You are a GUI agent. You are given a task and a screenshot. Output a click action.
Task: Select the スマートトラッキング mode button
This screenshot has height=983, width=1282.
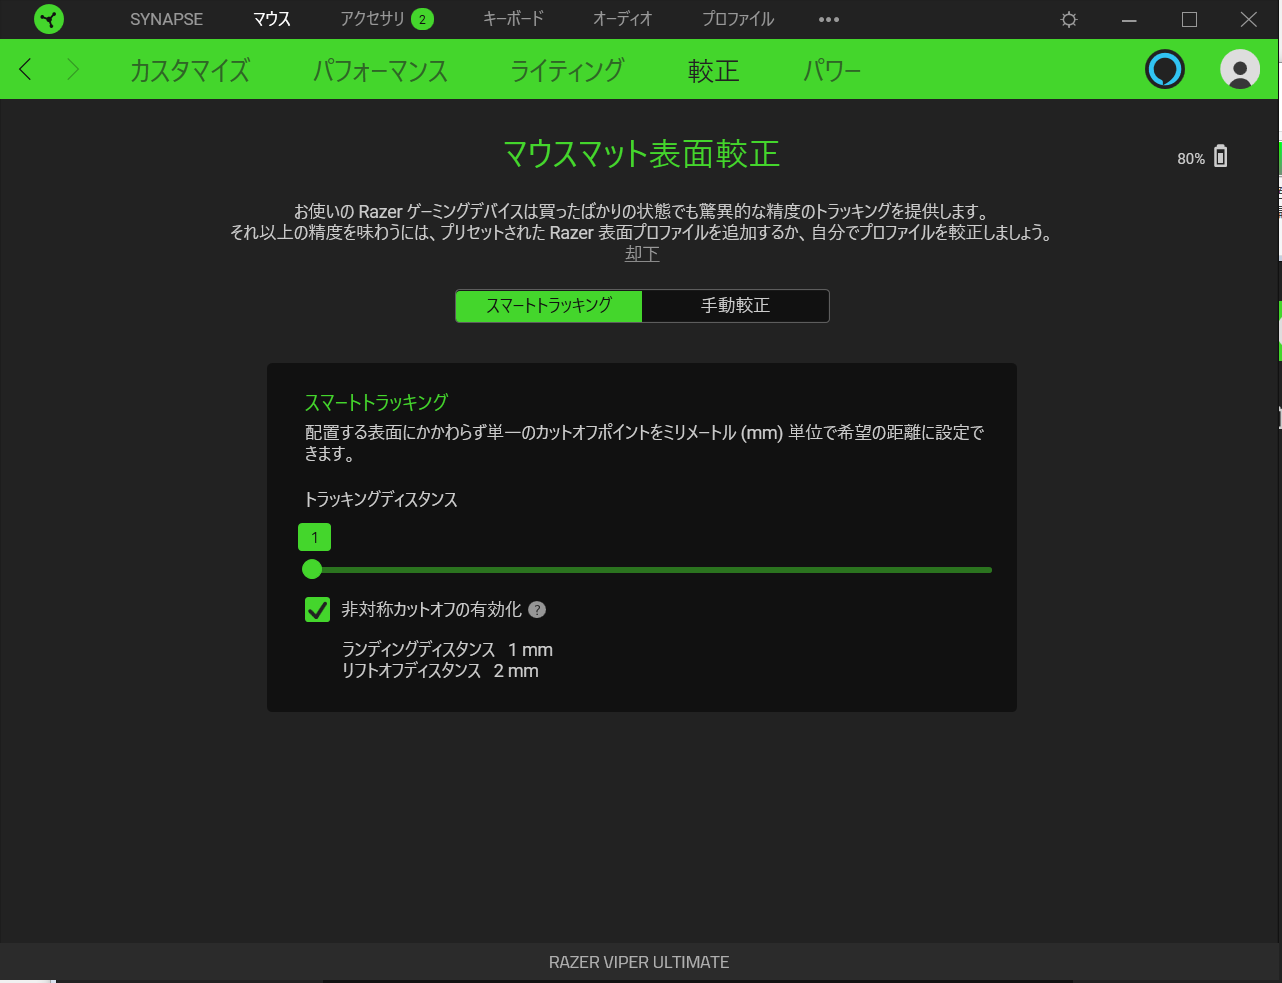[549, 306]
